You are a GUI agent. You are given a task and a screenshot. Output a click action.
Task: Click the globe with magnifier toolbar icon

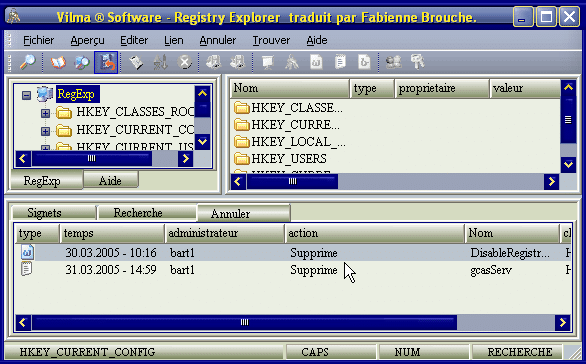coord(82,62)
